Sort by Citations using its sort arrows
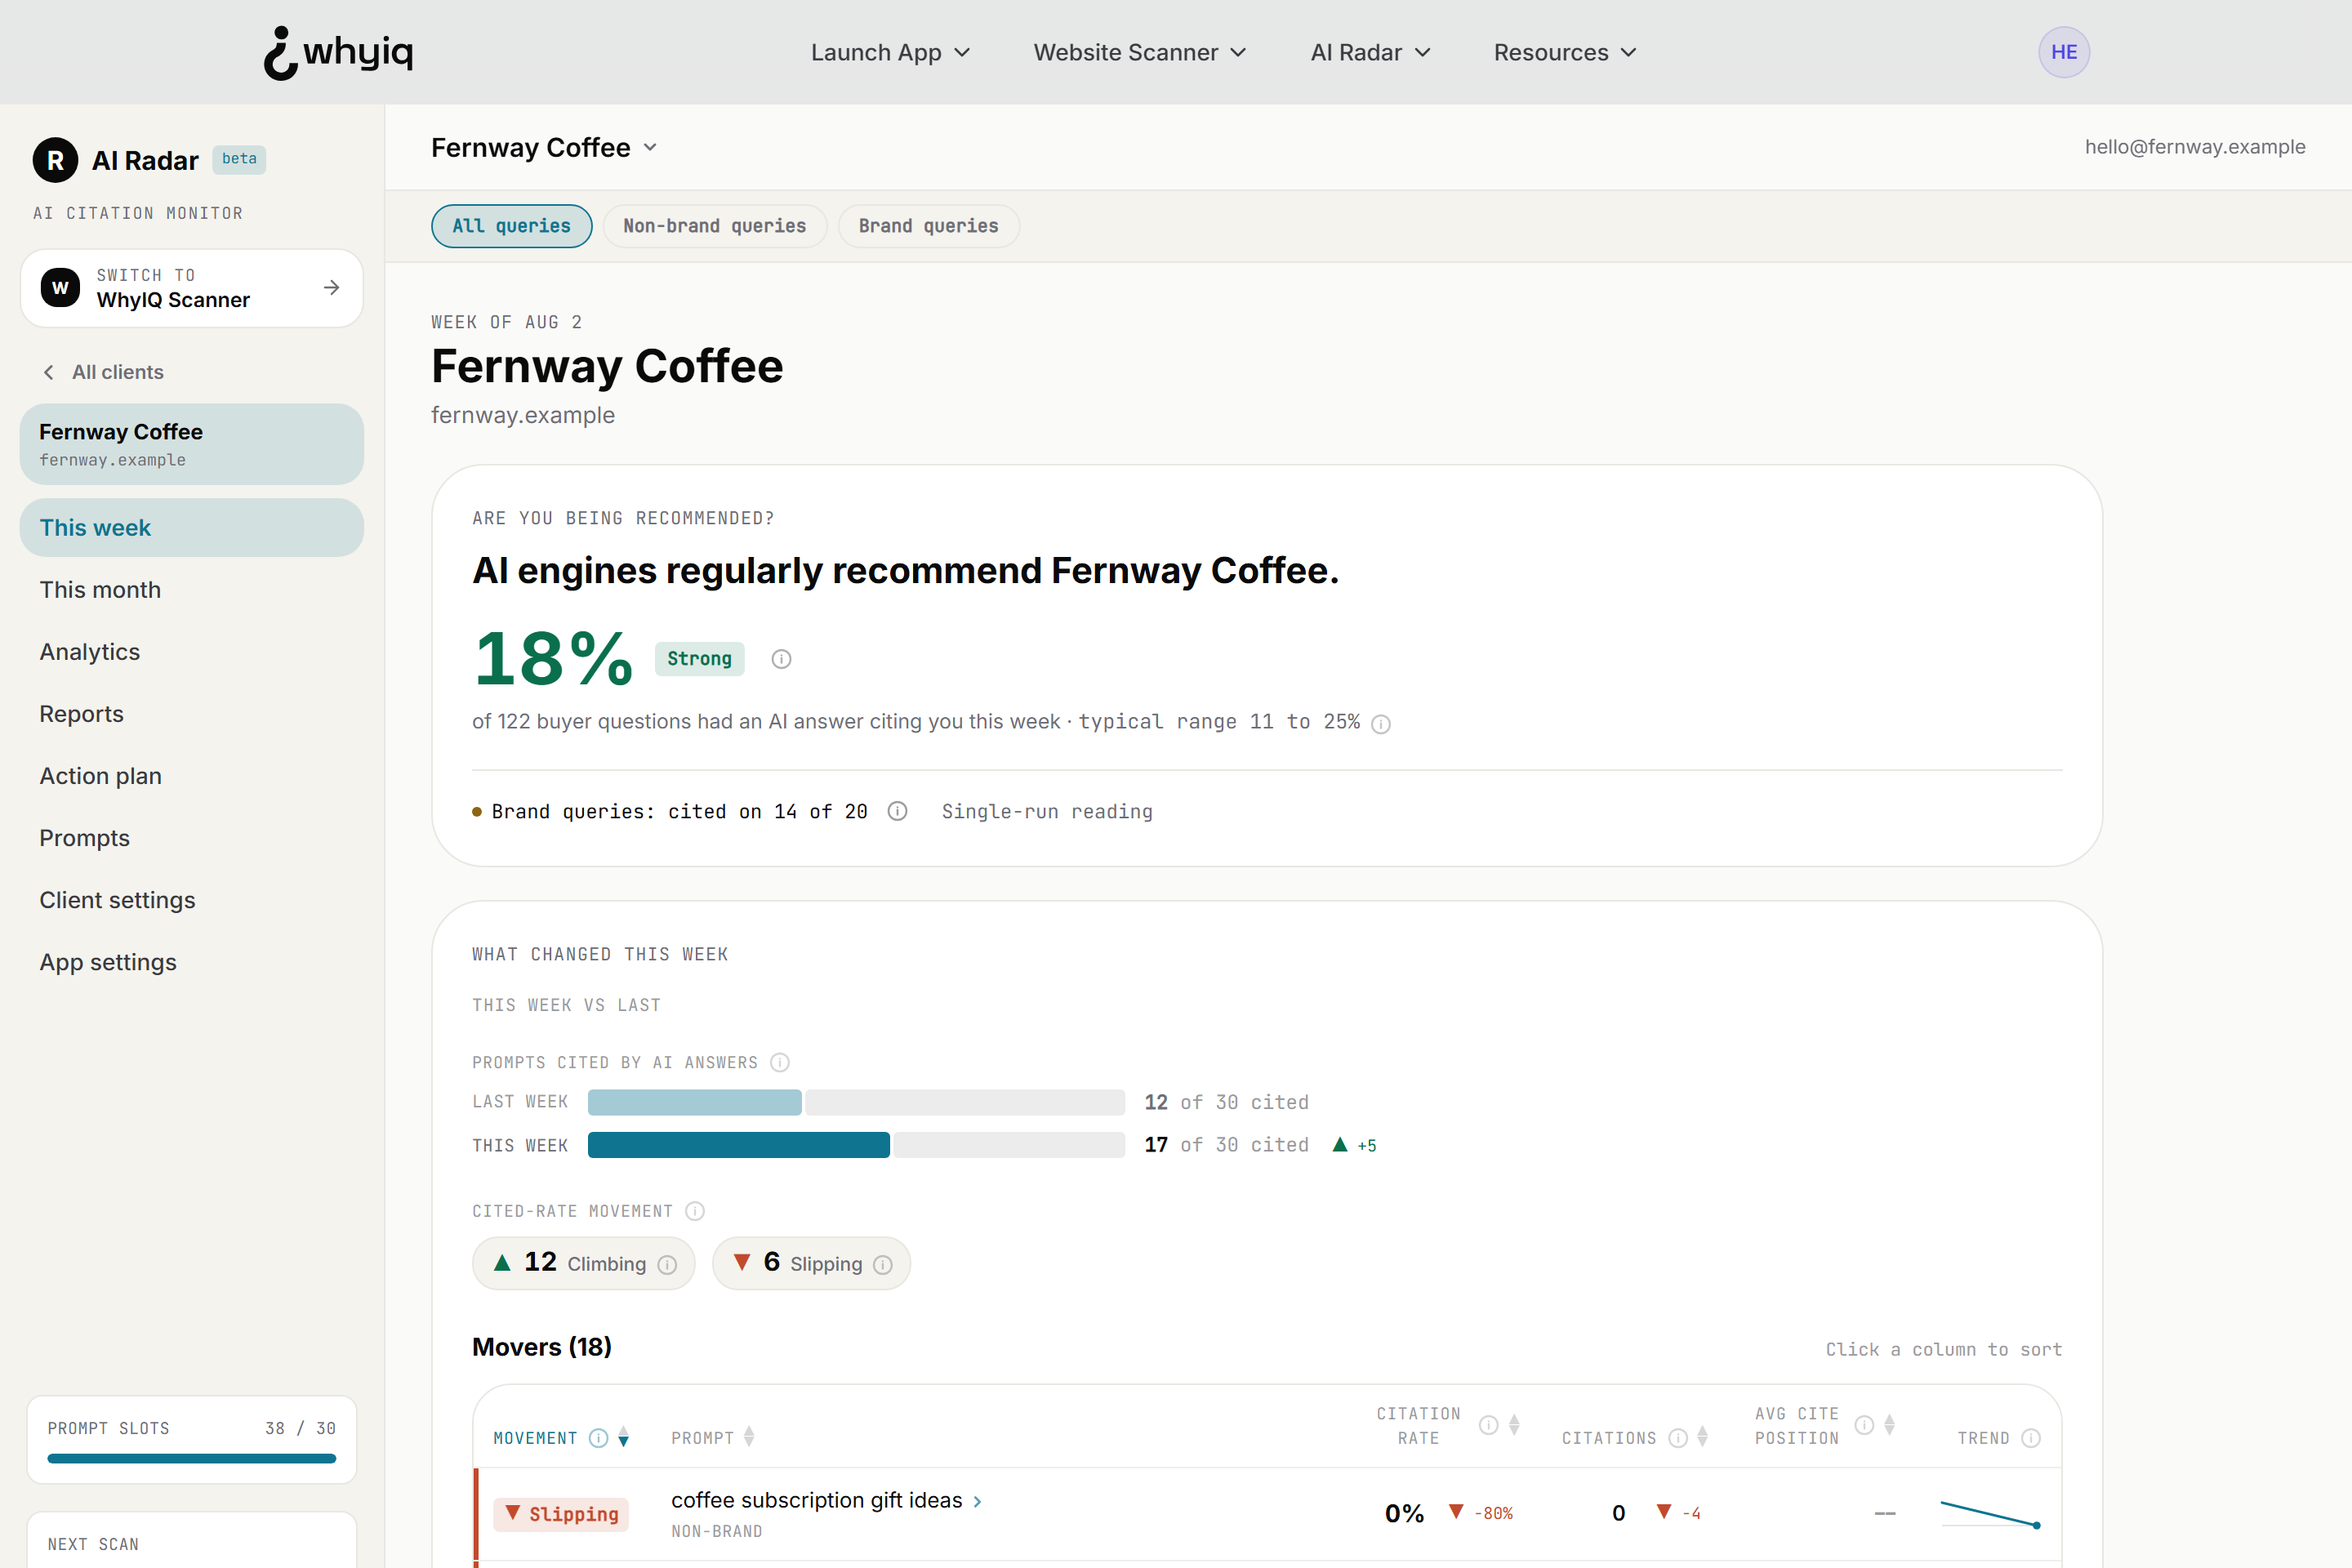This screenshot has width=2352, height=1568. 1702,1438
